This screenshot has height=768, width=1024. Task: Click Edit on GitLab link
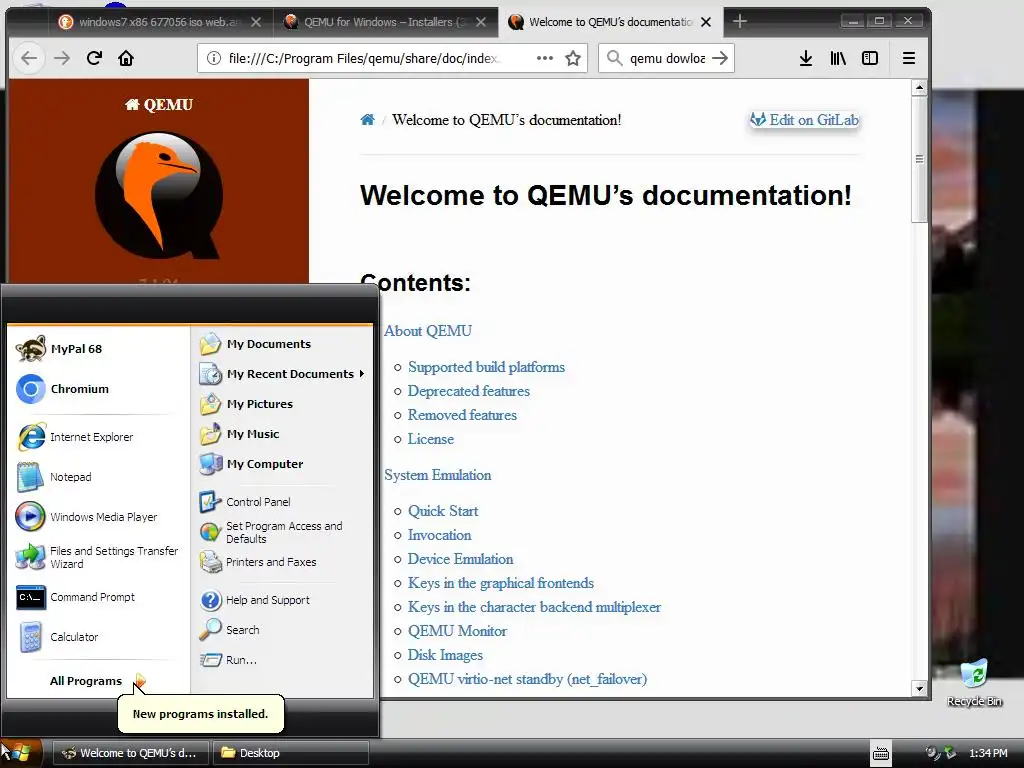[805, 120]
